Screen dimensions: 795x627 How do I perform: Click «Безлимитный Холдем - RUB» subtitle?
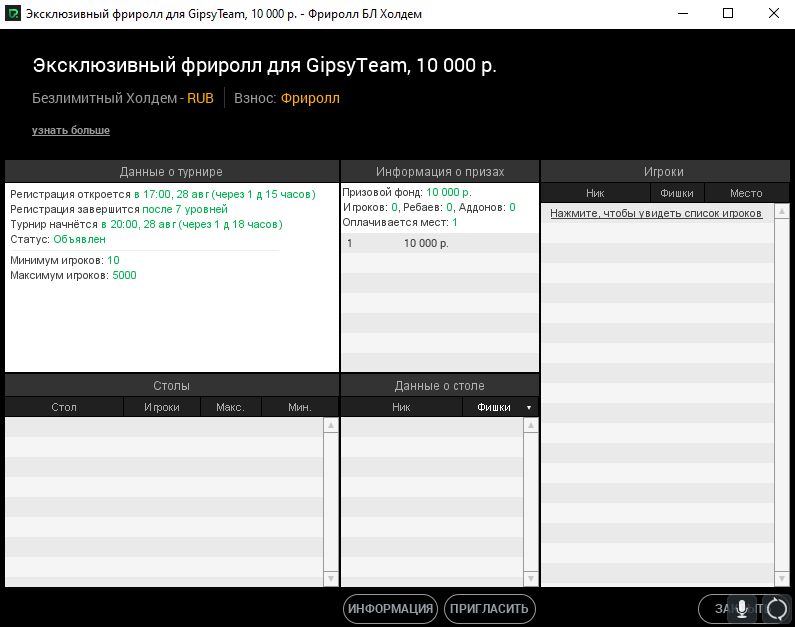(x=123, y=98)
